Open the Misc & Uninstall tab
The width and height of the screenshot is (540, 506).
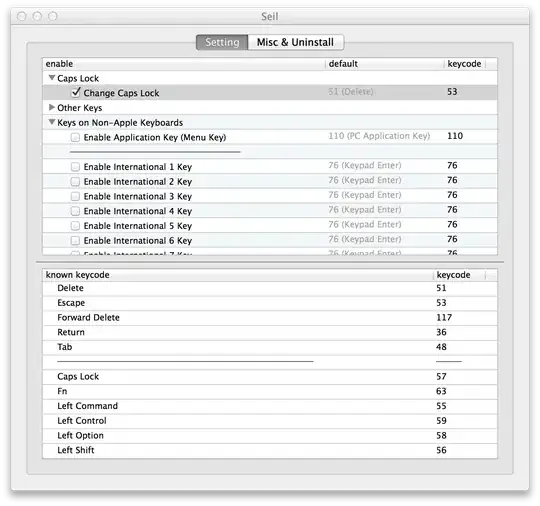tap(295, 42)
